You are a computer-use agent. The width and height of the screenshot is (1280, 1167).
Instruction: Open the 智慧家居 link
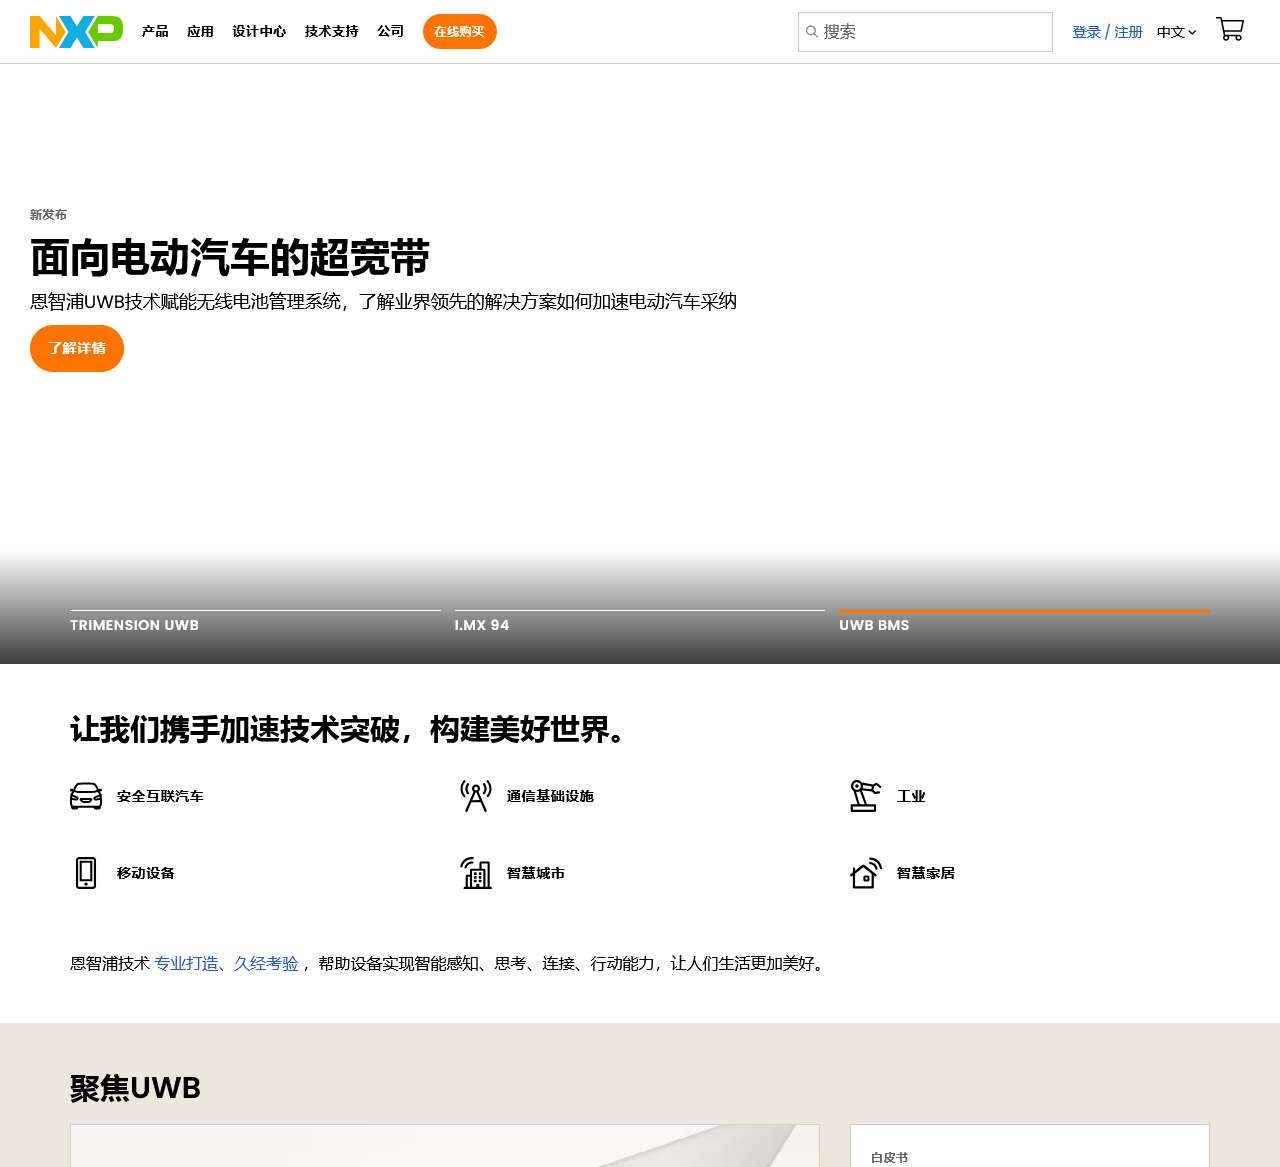926,873
